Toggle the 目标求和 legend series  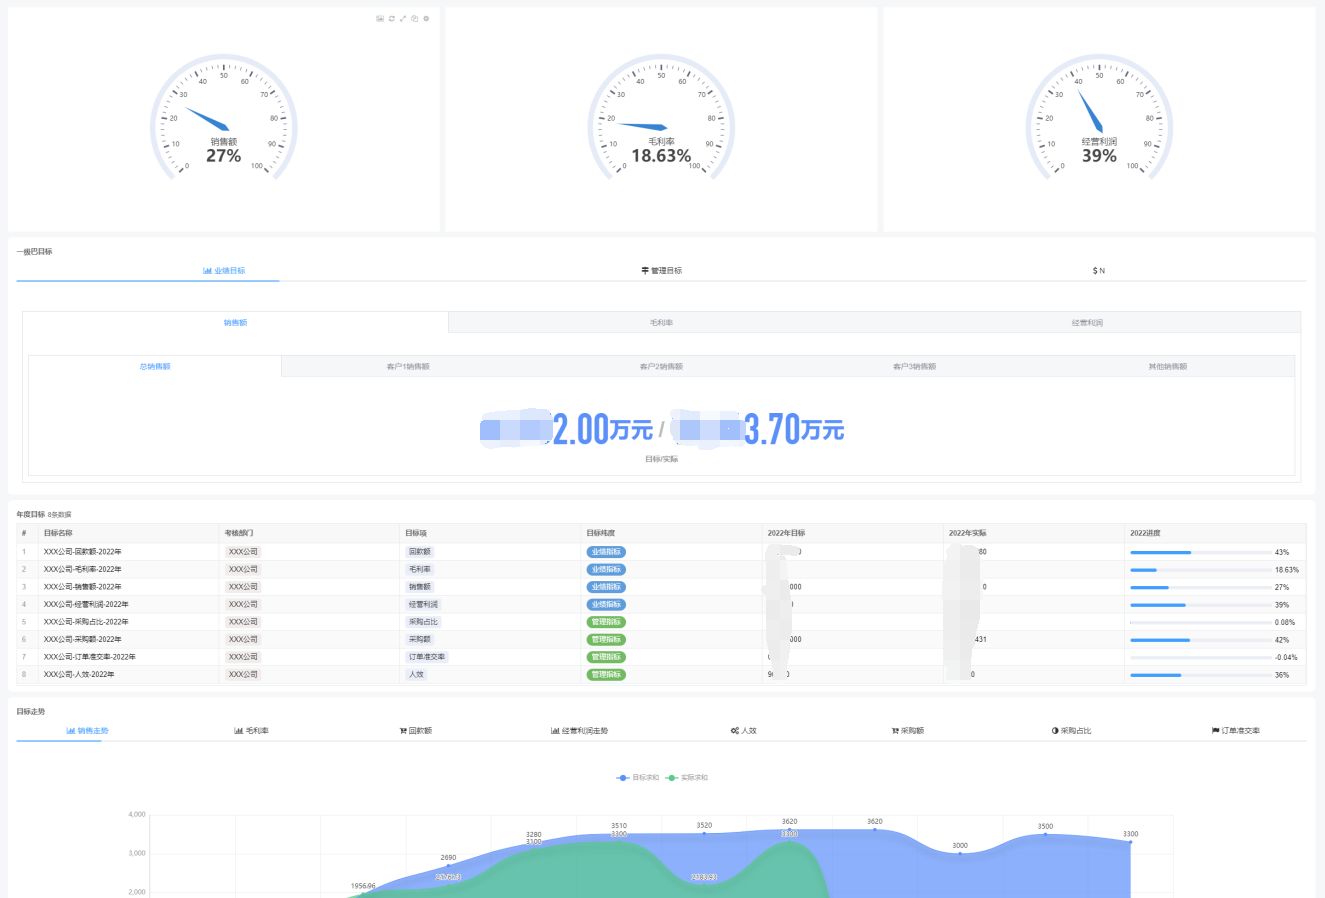pos(638,777)
